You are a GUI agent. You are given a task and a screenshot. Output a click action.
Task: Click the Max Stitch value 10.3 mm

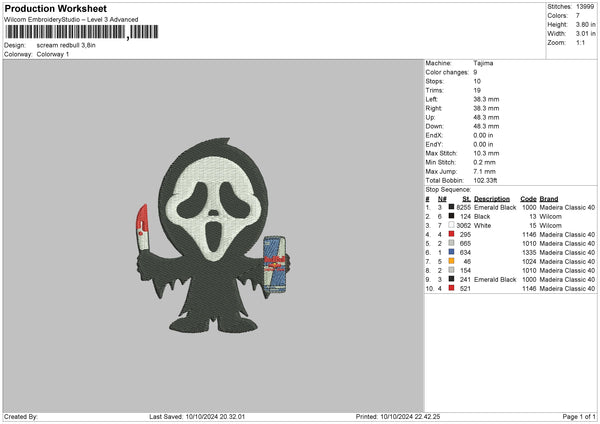point(486,153)
